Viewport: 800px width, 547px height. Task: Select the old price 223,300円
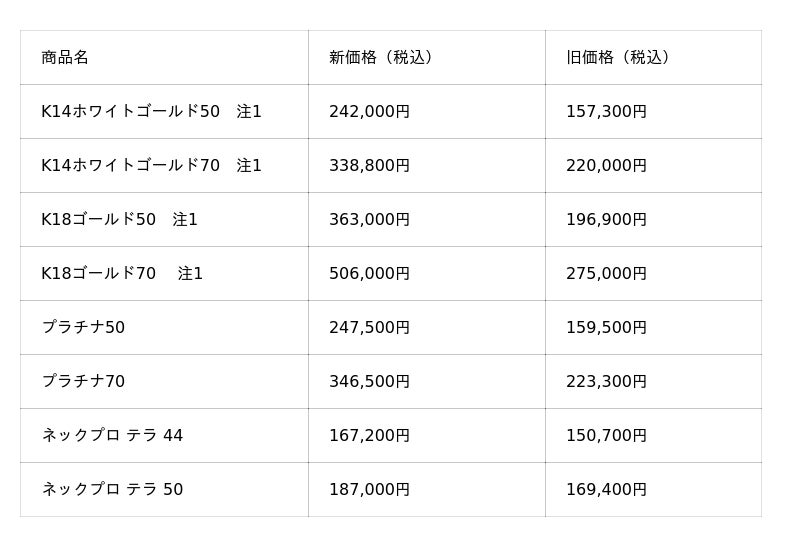(x=606, y=382)
